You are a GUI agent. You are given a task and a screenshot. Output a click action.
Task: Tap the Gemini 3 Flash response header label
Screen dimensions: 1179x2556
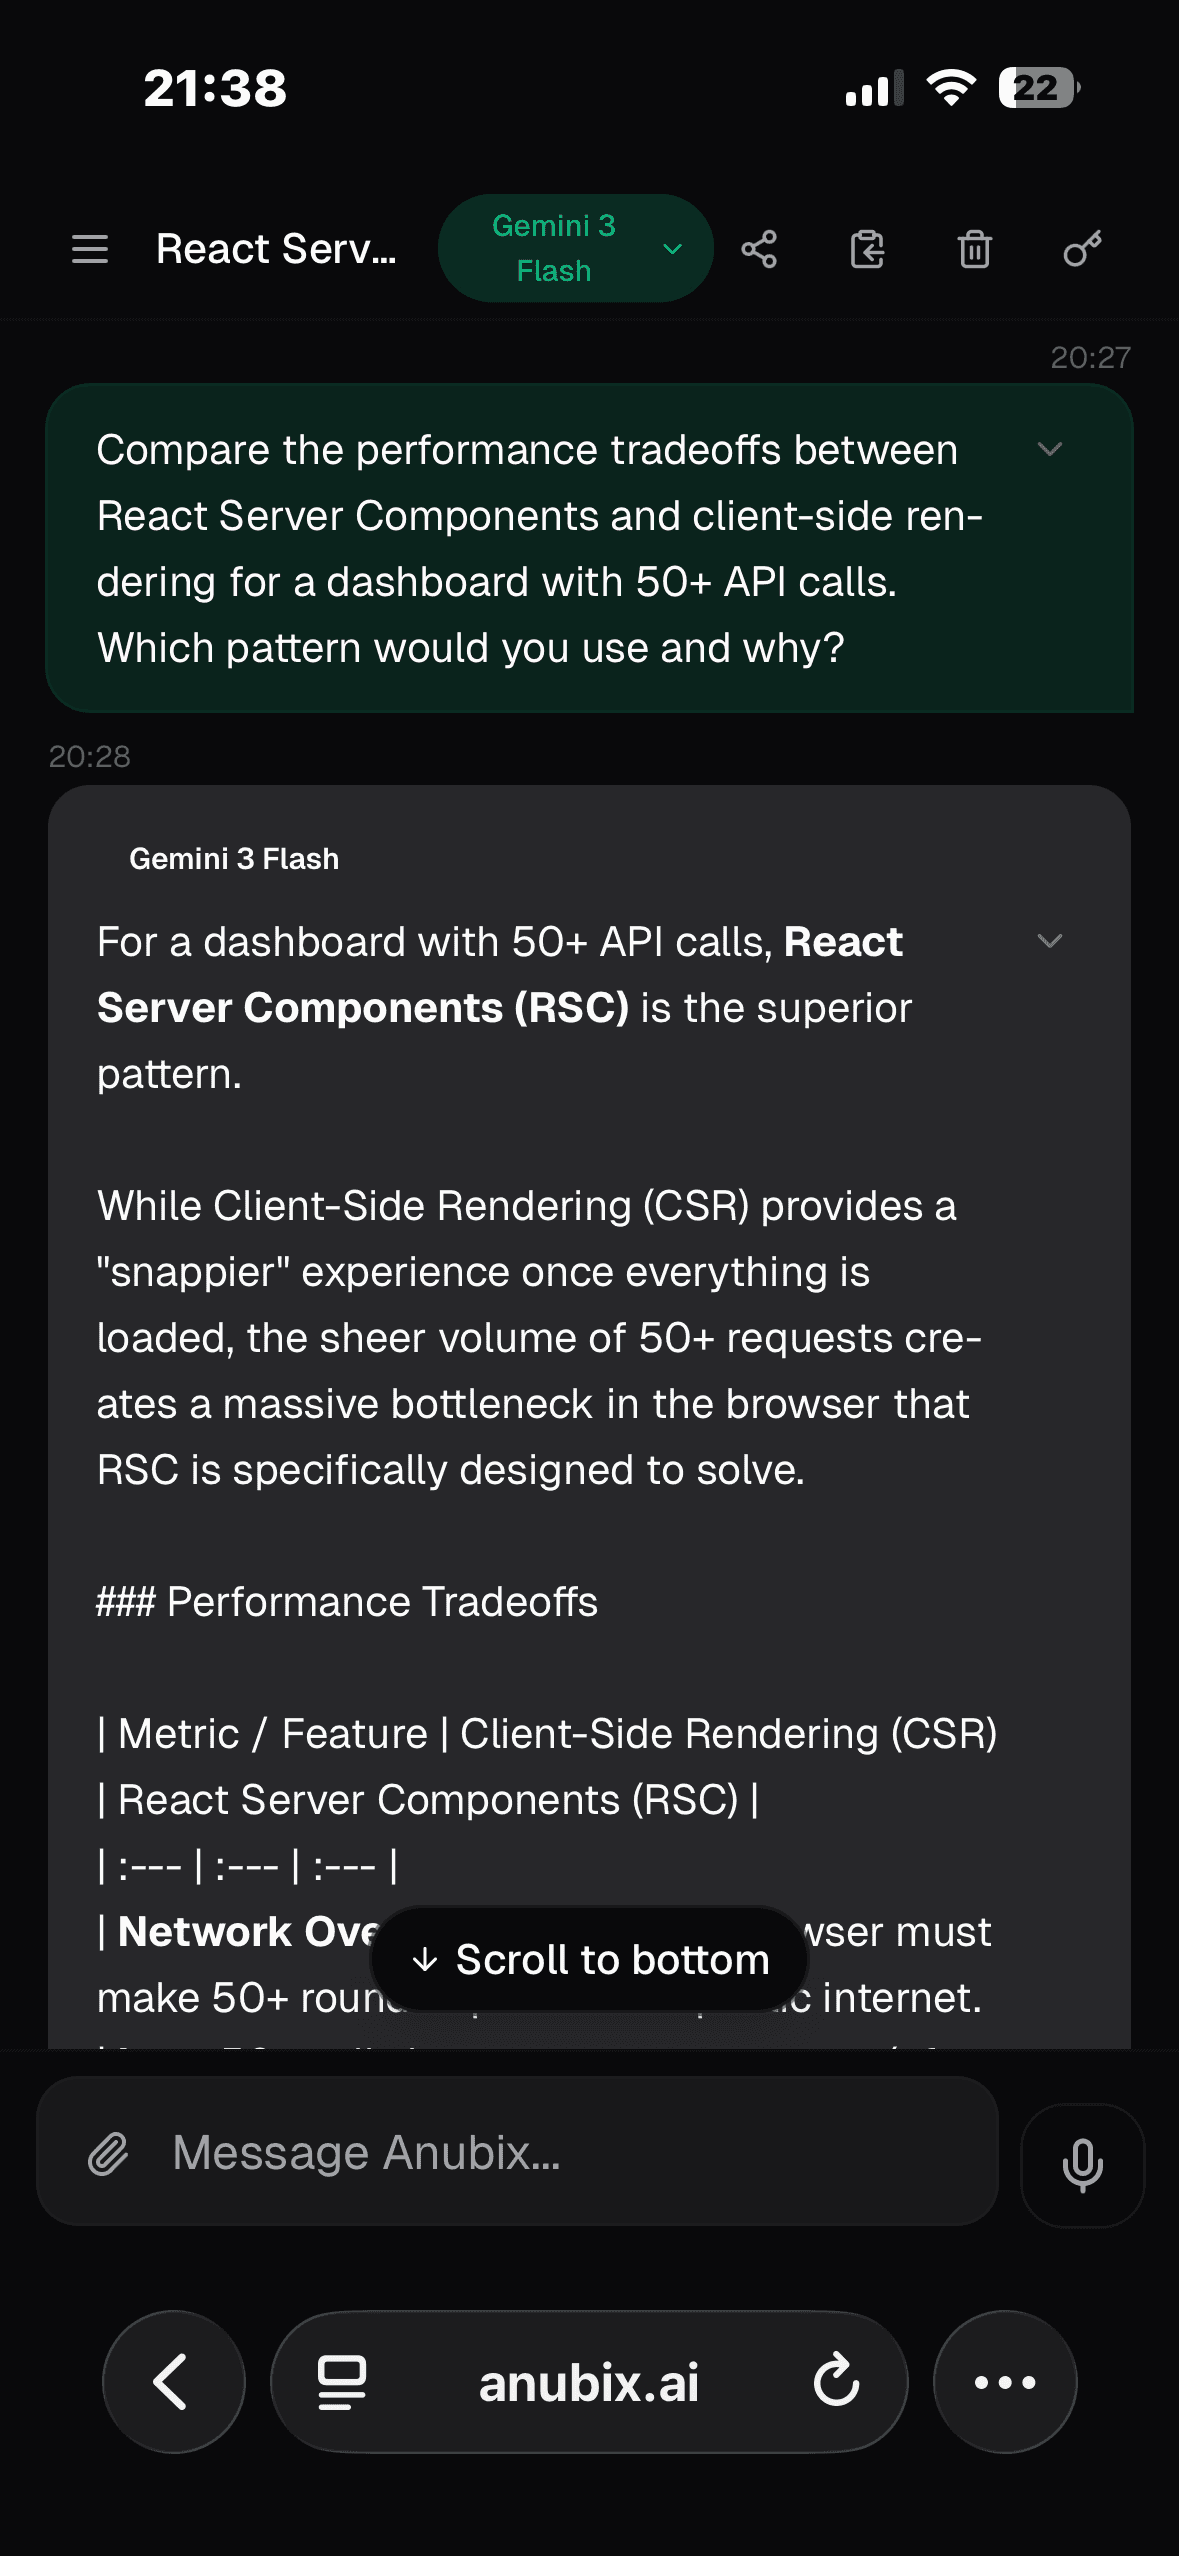(x=233, y=857)
